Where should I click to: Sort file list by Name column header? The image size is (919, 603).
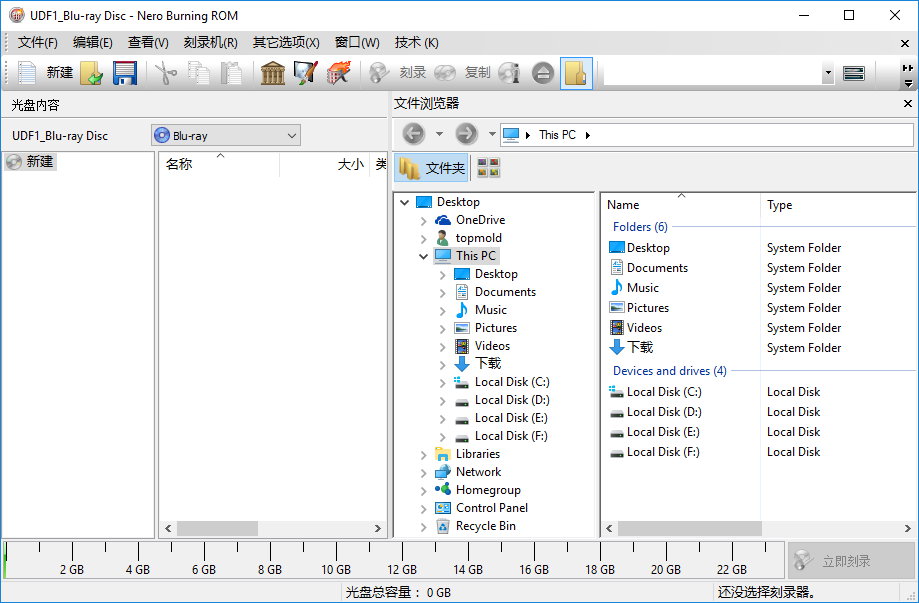pos(681,205)
